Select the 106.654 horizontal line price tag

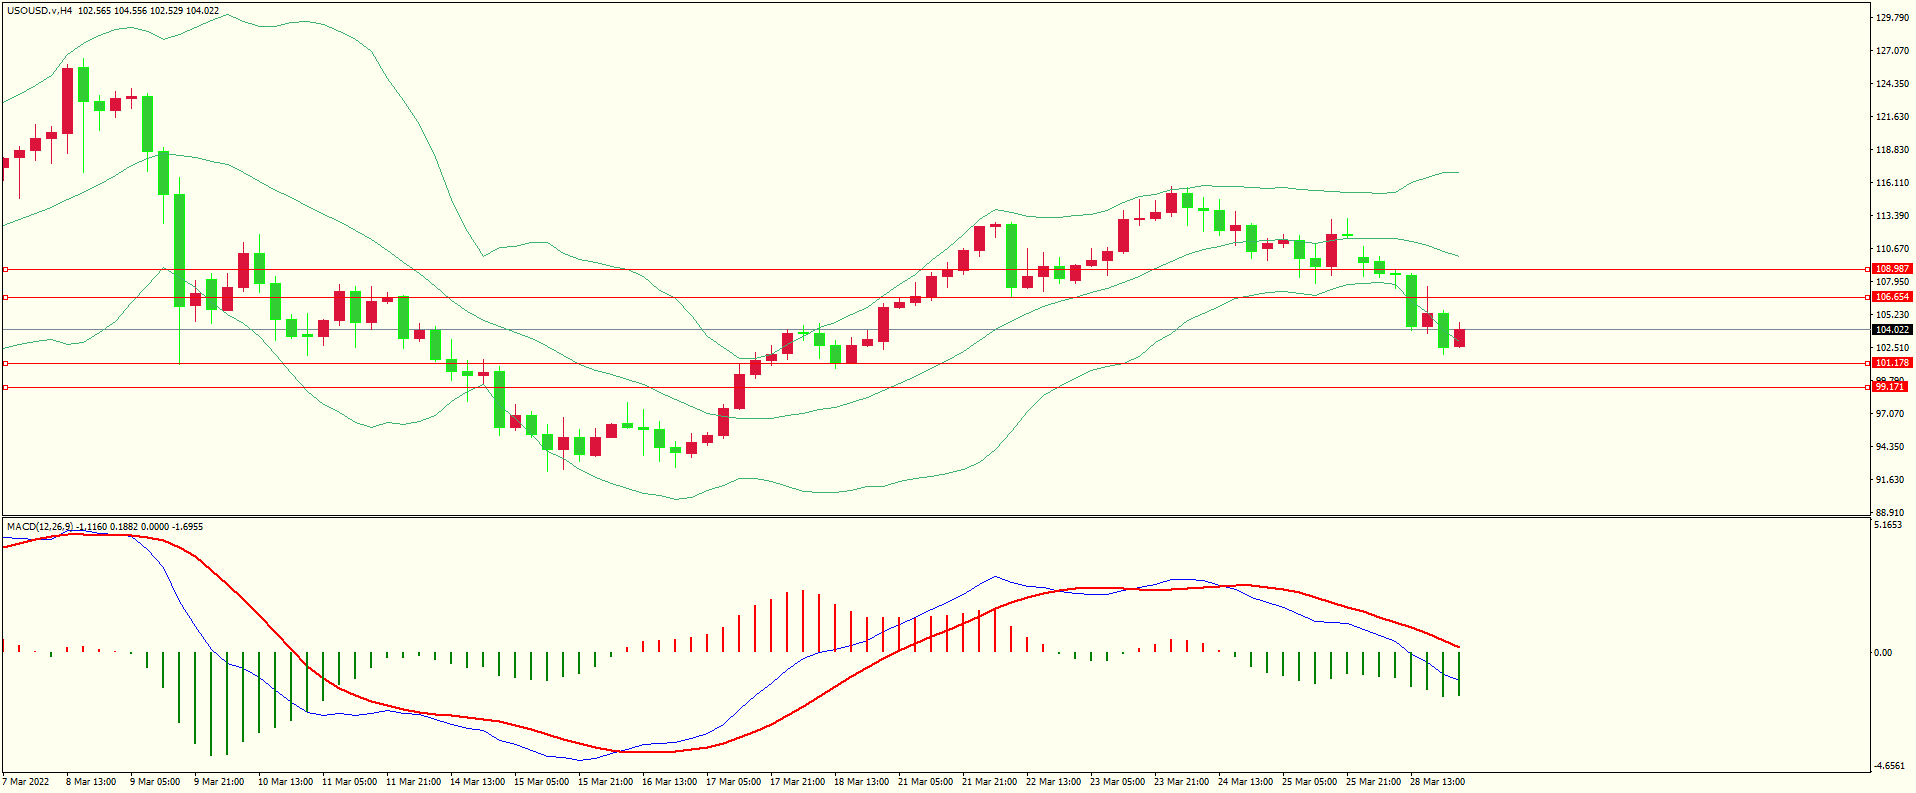tap(1892, 297)
